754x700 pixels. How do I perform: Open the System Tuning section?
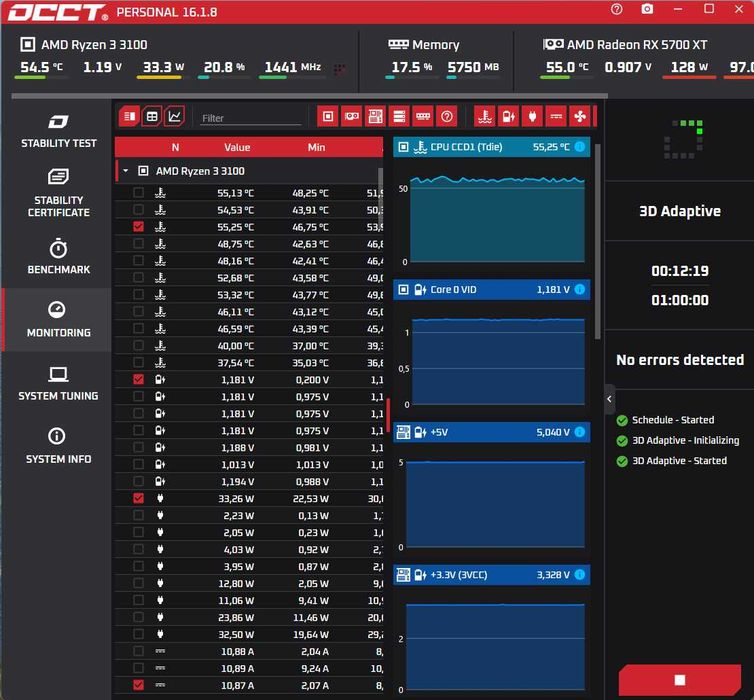(x=58, y=383)
